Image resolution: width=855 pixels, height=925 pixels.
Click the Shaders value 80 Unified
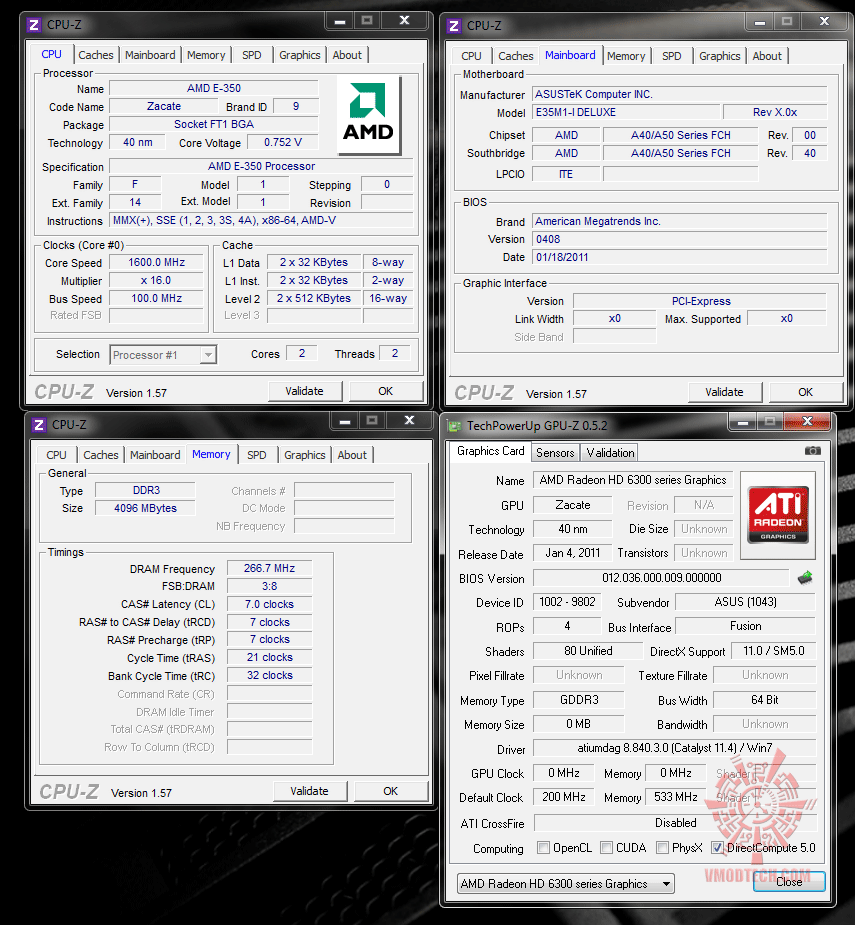pos(588,651)
